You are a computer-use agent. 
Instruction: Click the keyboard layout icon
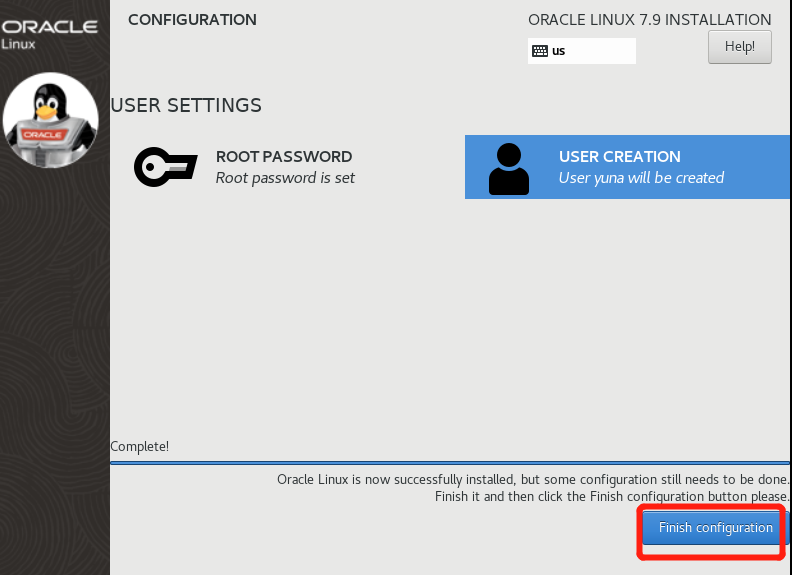[540, 51]
